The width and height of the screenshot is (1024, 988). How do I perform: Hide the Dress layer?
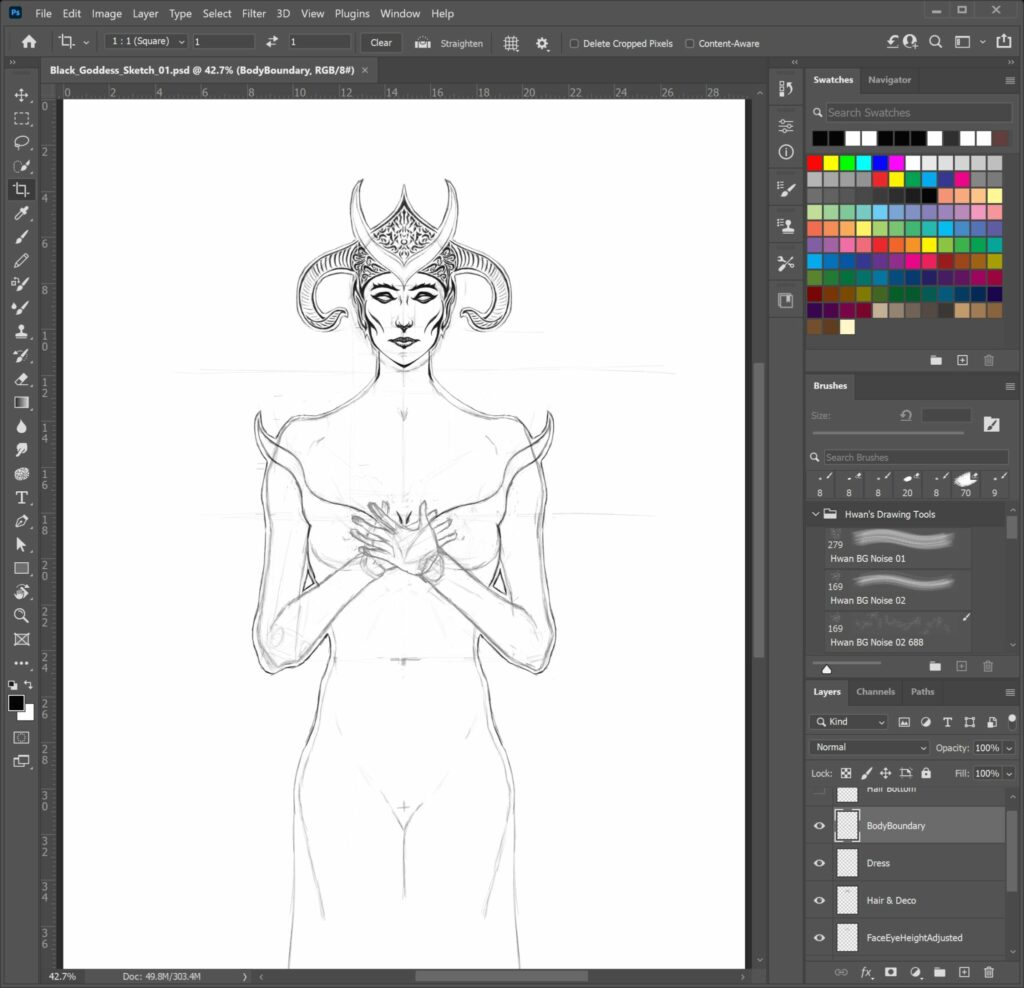tap(819, 863)
